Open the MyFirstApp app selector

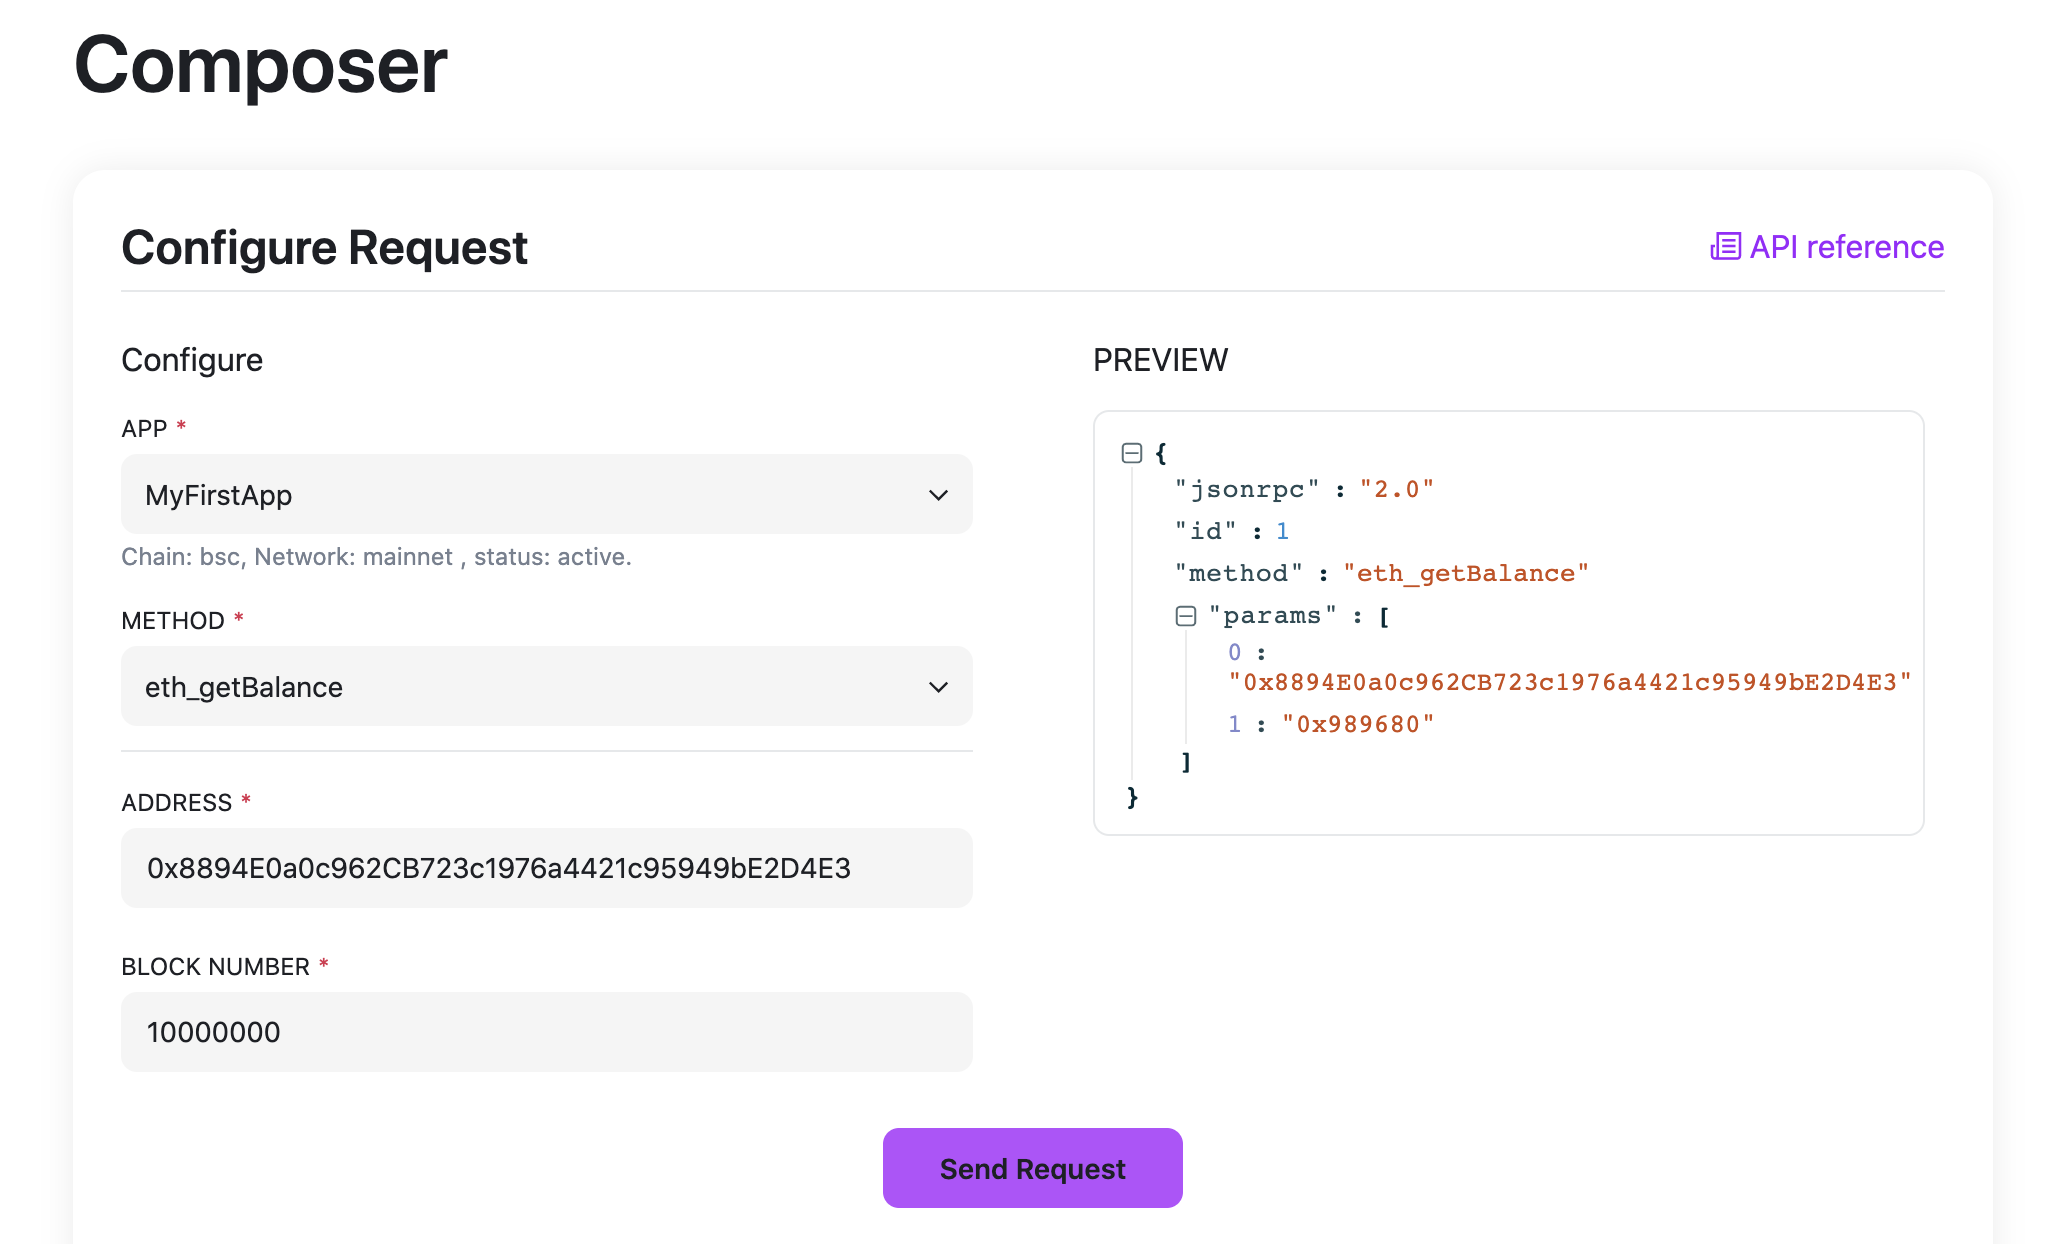(546, 495)
